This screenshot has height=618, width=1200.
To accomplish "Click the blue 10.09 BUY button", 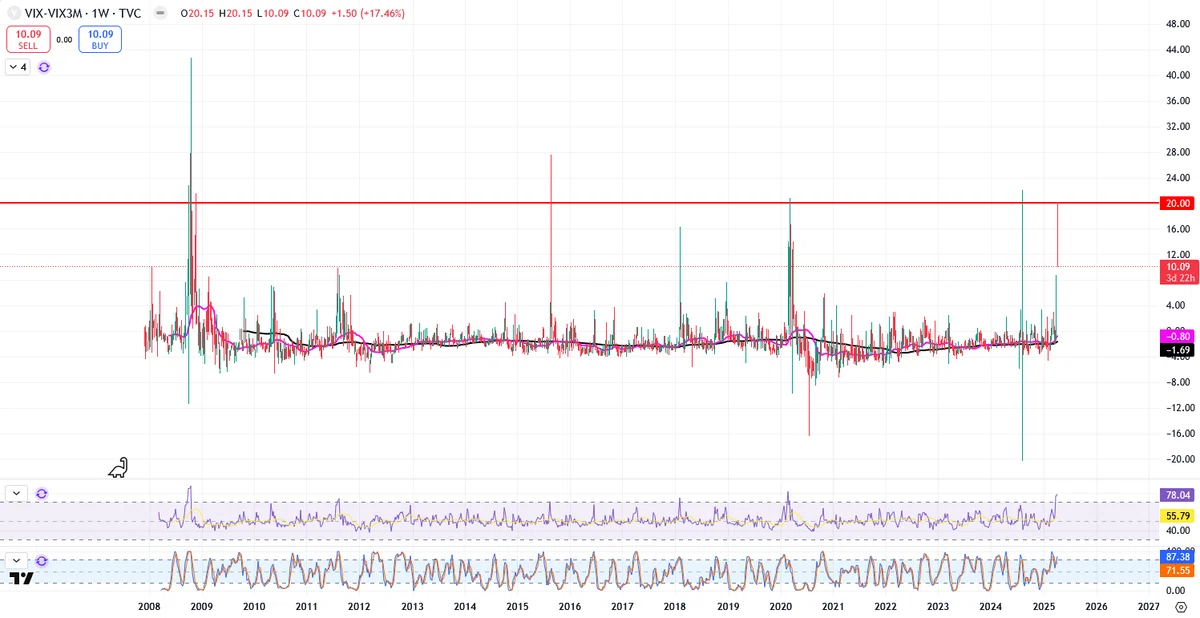I will point(100,39).
